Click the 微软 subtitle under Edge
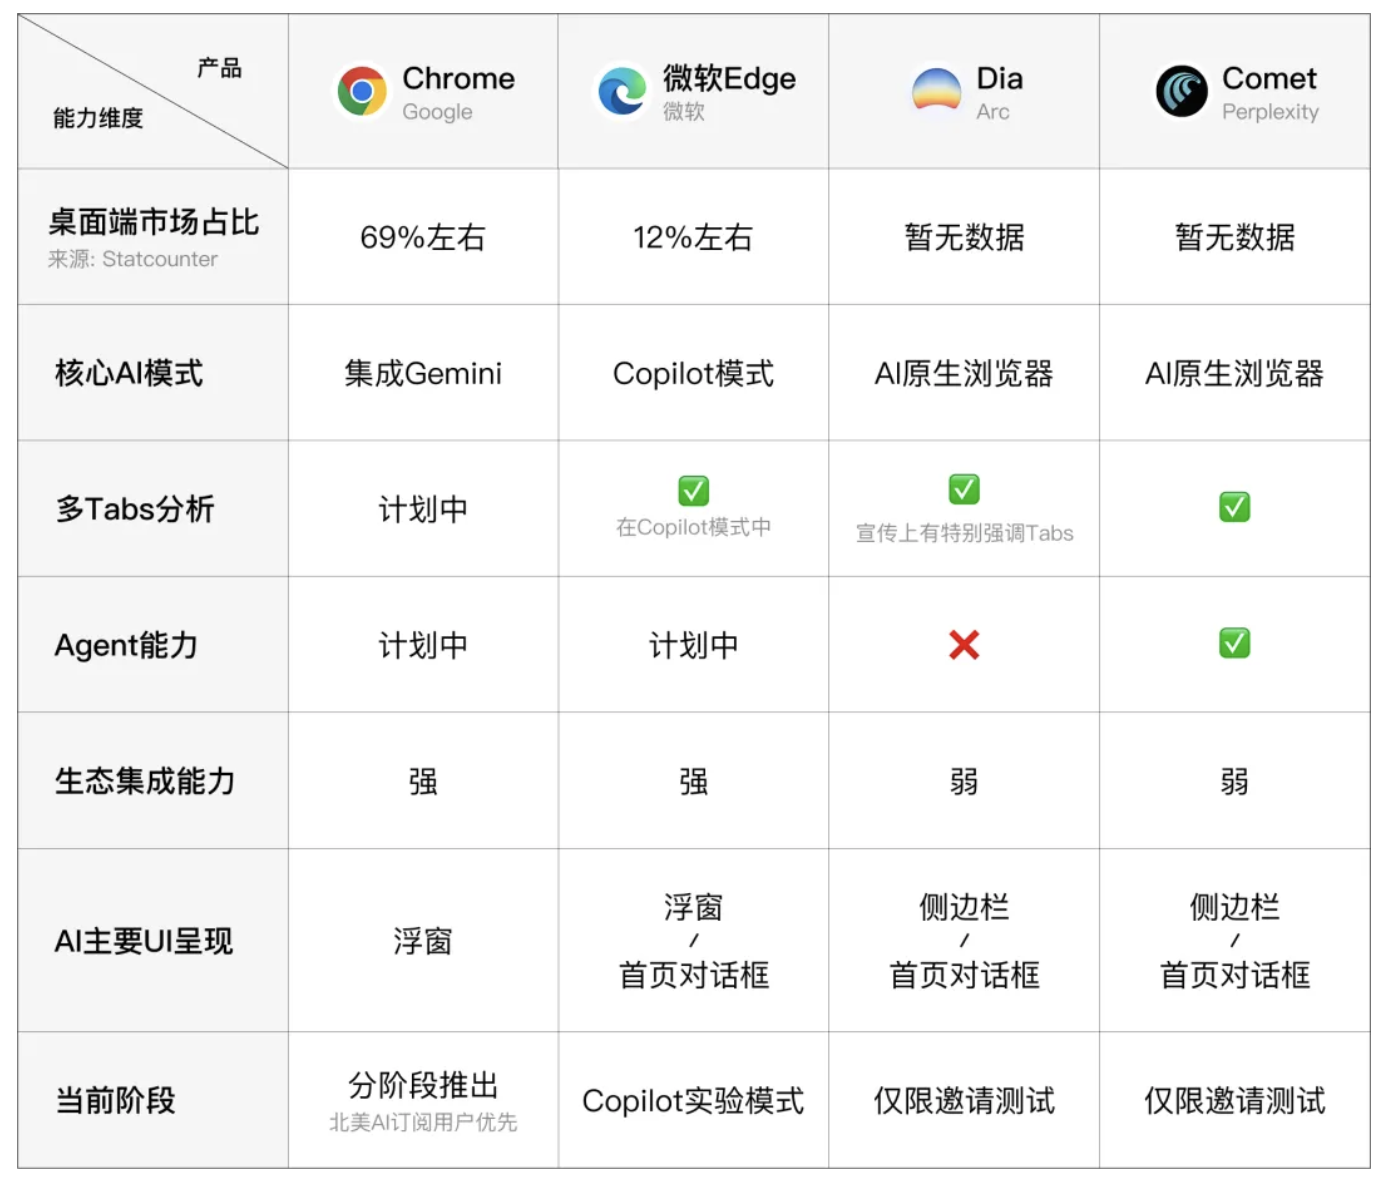This screenshot has width=1380, height=1182. click(684, 112)
